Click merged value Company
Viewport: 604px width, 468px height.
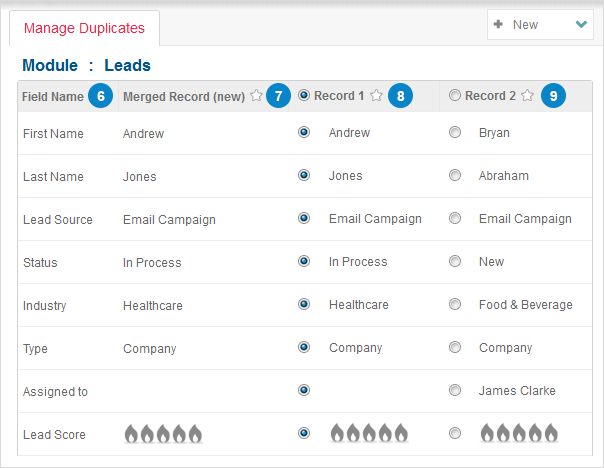149,349
